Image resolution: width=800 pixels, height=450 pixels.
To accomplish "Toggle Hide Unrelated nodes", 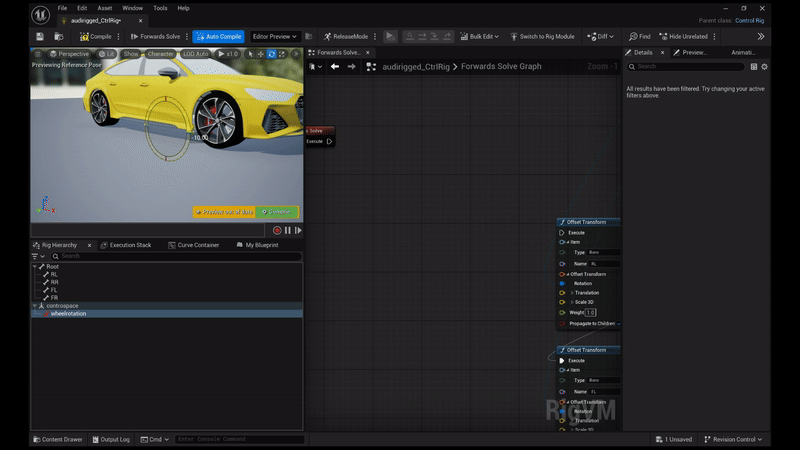I will [684, 37].
